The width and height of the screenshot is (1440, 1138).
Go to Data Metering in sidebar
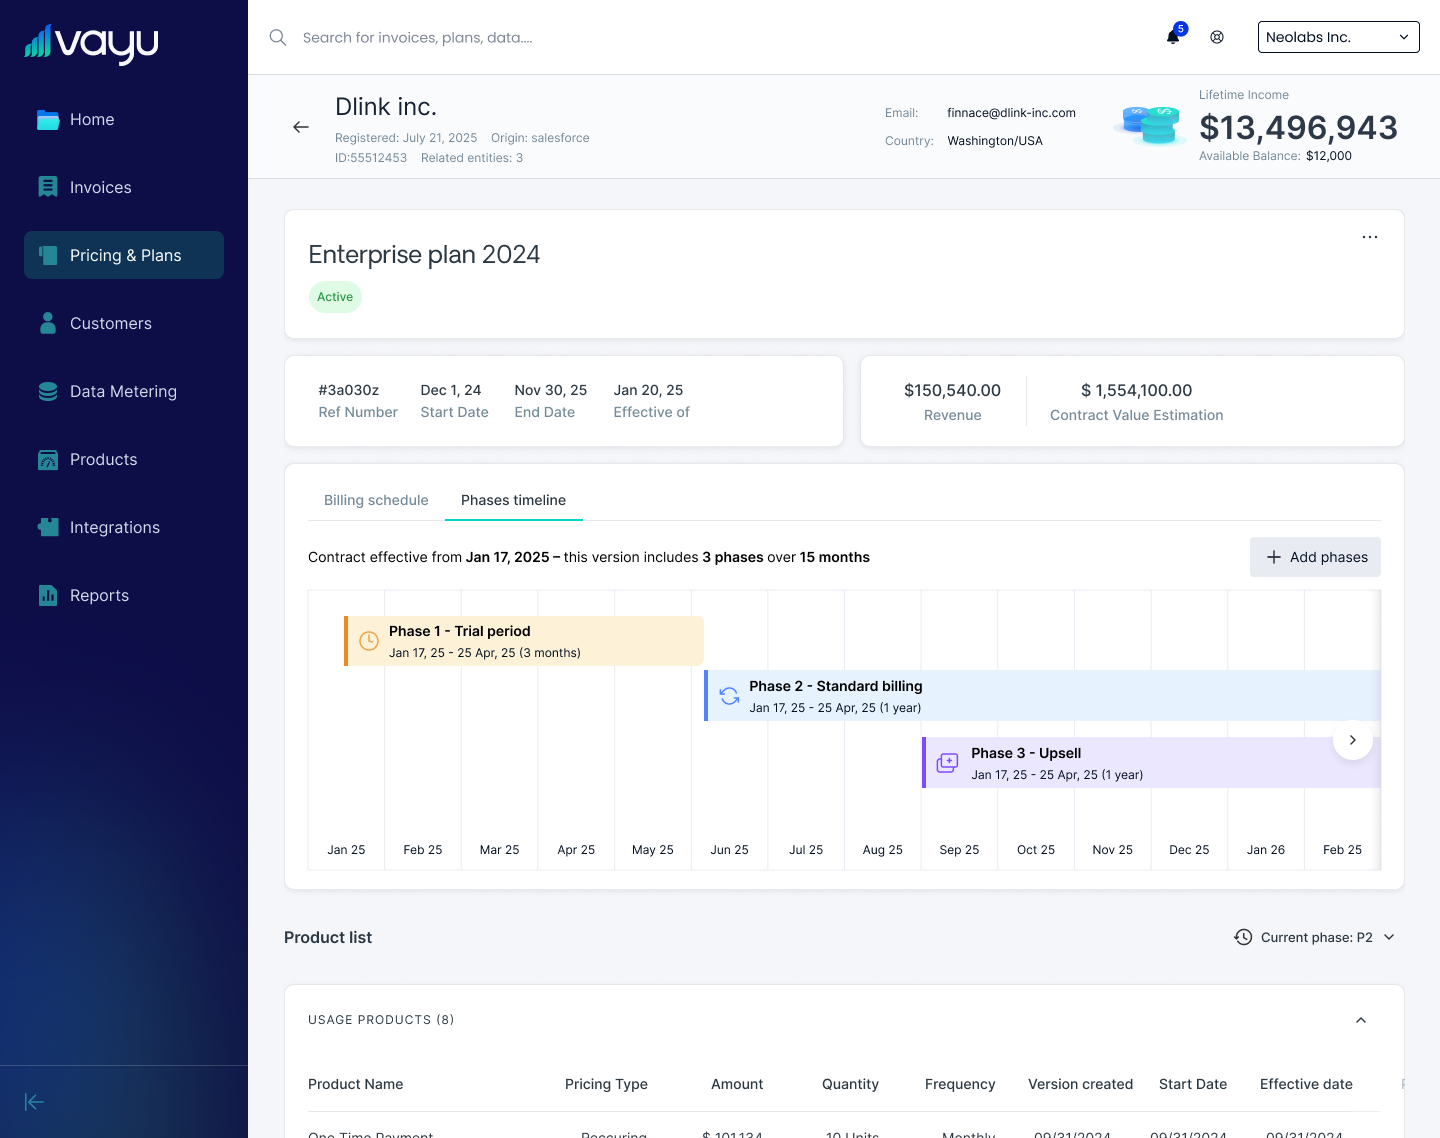(x=124, y=391)
